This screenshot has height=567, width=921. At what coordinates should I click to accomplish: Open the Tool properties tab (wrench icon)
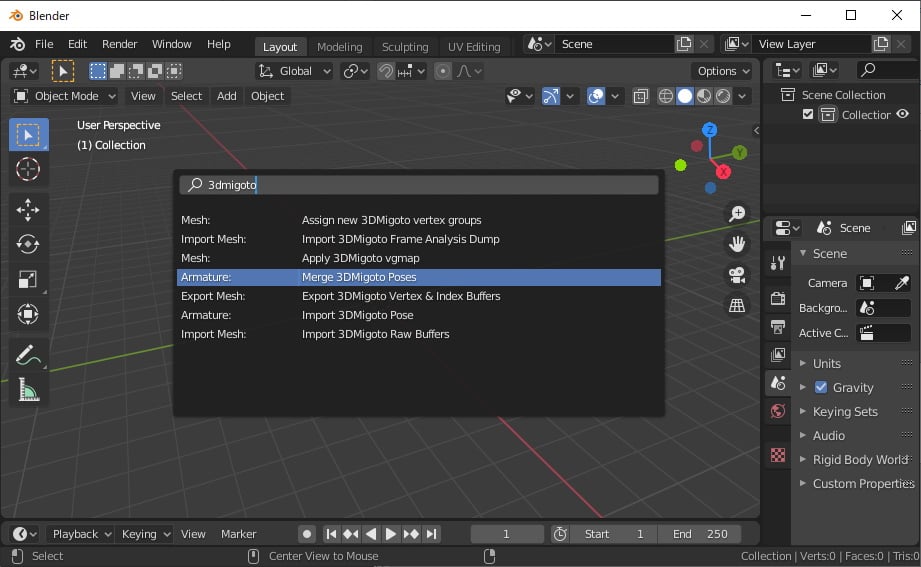coord(778,263)
